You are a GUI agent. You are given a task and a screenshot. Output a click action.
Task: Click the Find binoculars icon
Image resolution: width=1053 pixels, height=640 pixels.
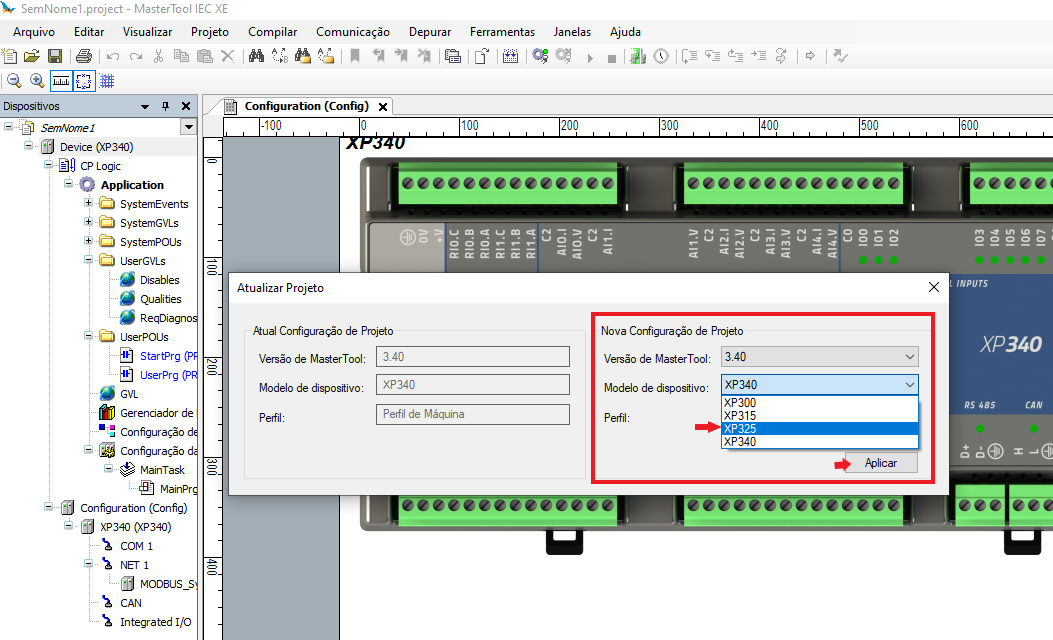click(256, 56)
